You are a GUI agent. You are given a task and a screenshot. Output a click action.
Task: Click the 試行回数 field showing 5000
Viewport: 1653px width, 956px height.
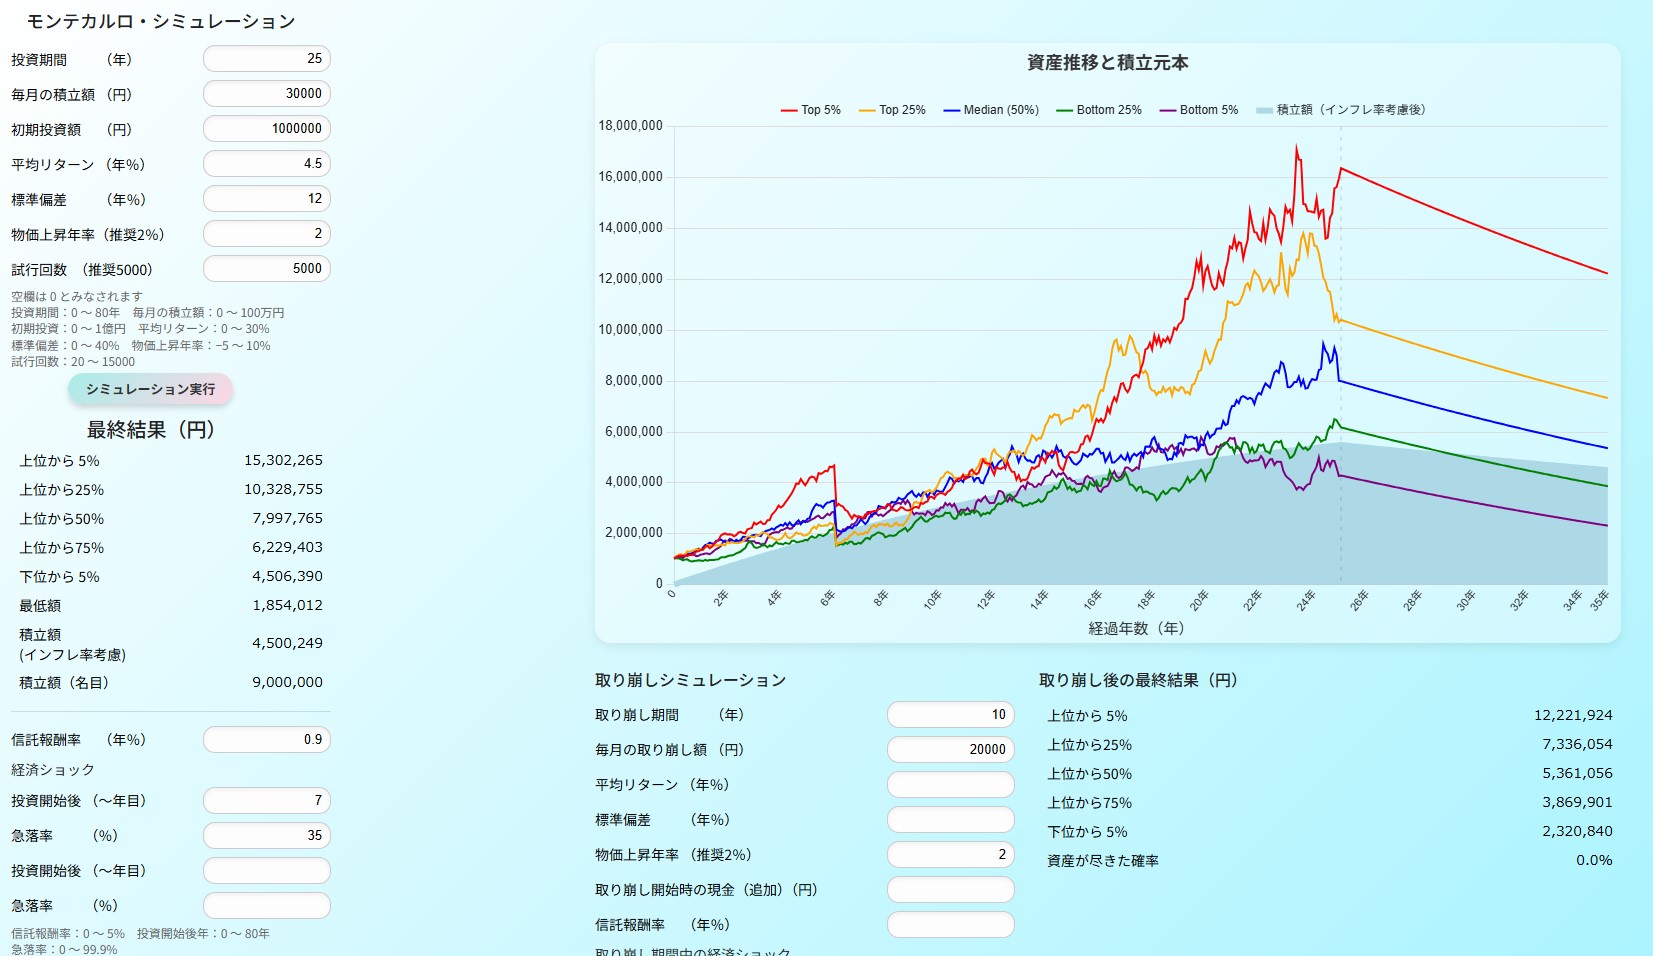click(x=266, y=269)
